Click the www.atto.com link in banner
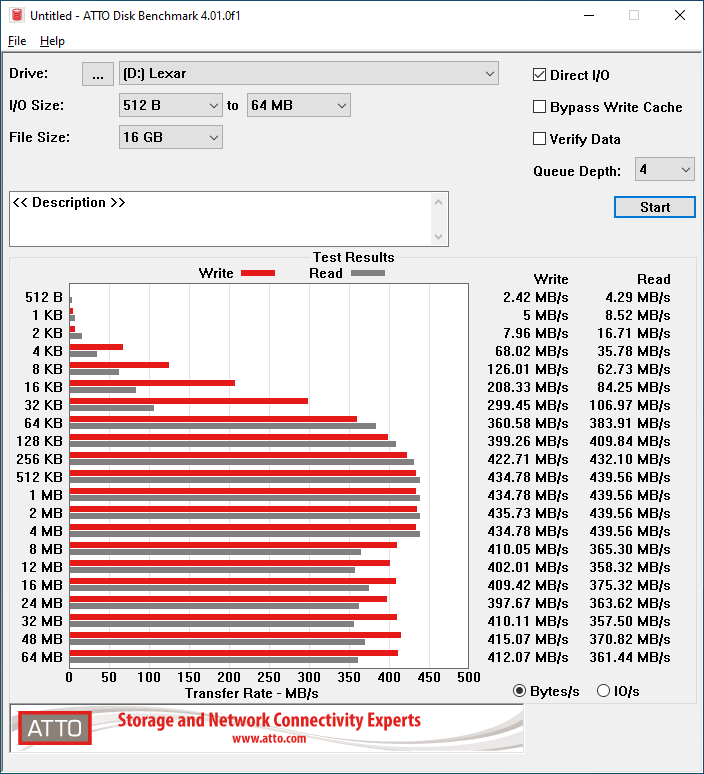 coord(269,739)
